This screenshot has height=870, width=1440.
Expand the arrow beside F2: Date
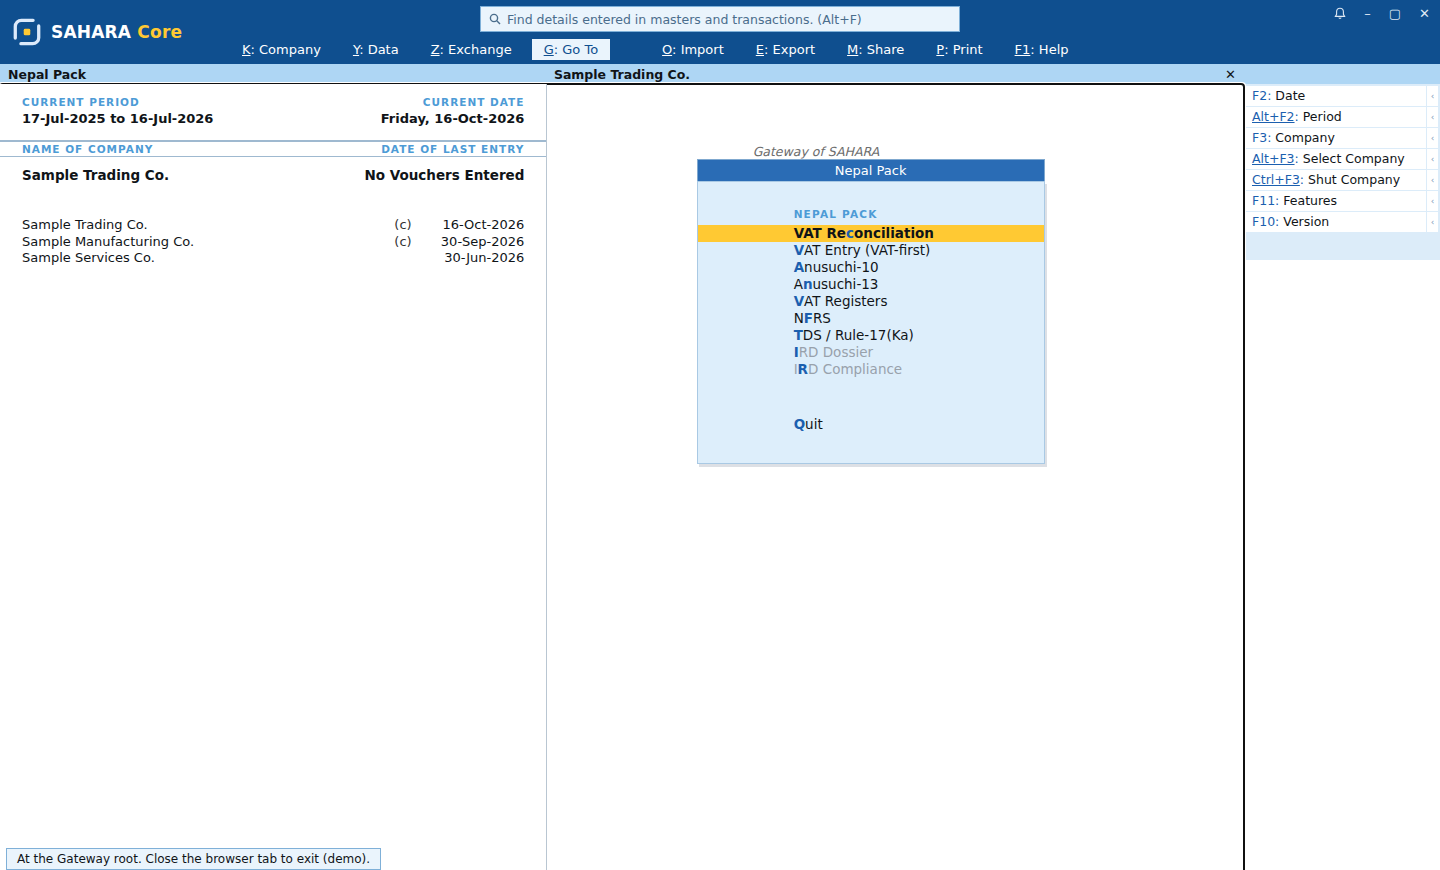(x=1433, y=96)
